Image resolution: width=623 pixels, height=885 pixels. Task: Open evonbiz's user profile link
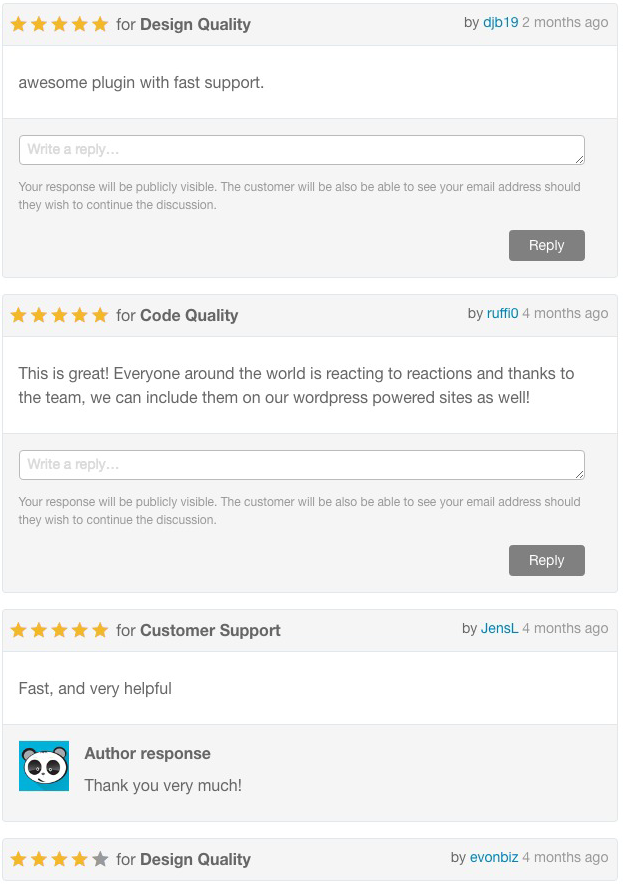[x=494, y=857]
